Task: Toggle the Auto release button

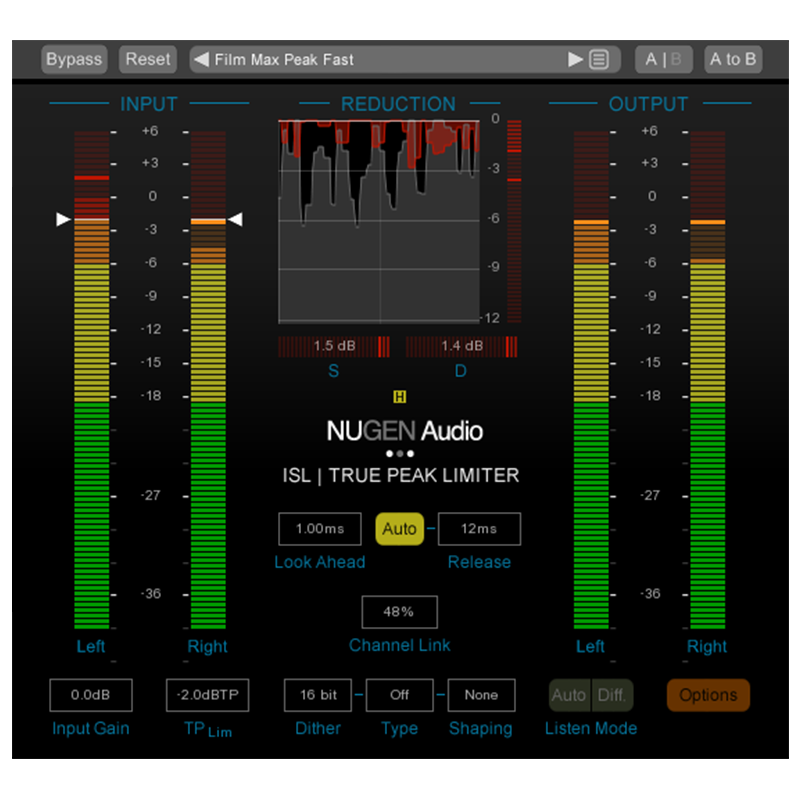Action: [399, 529]
